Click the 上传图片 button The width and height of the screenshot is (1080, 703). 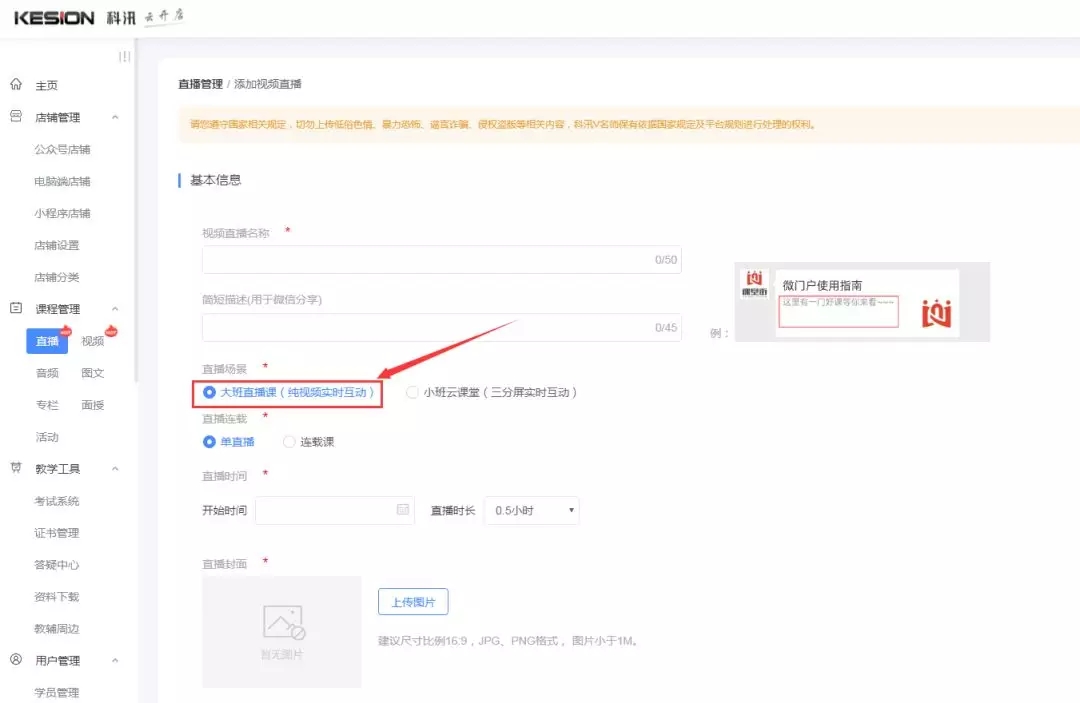(x=413, y=601)
